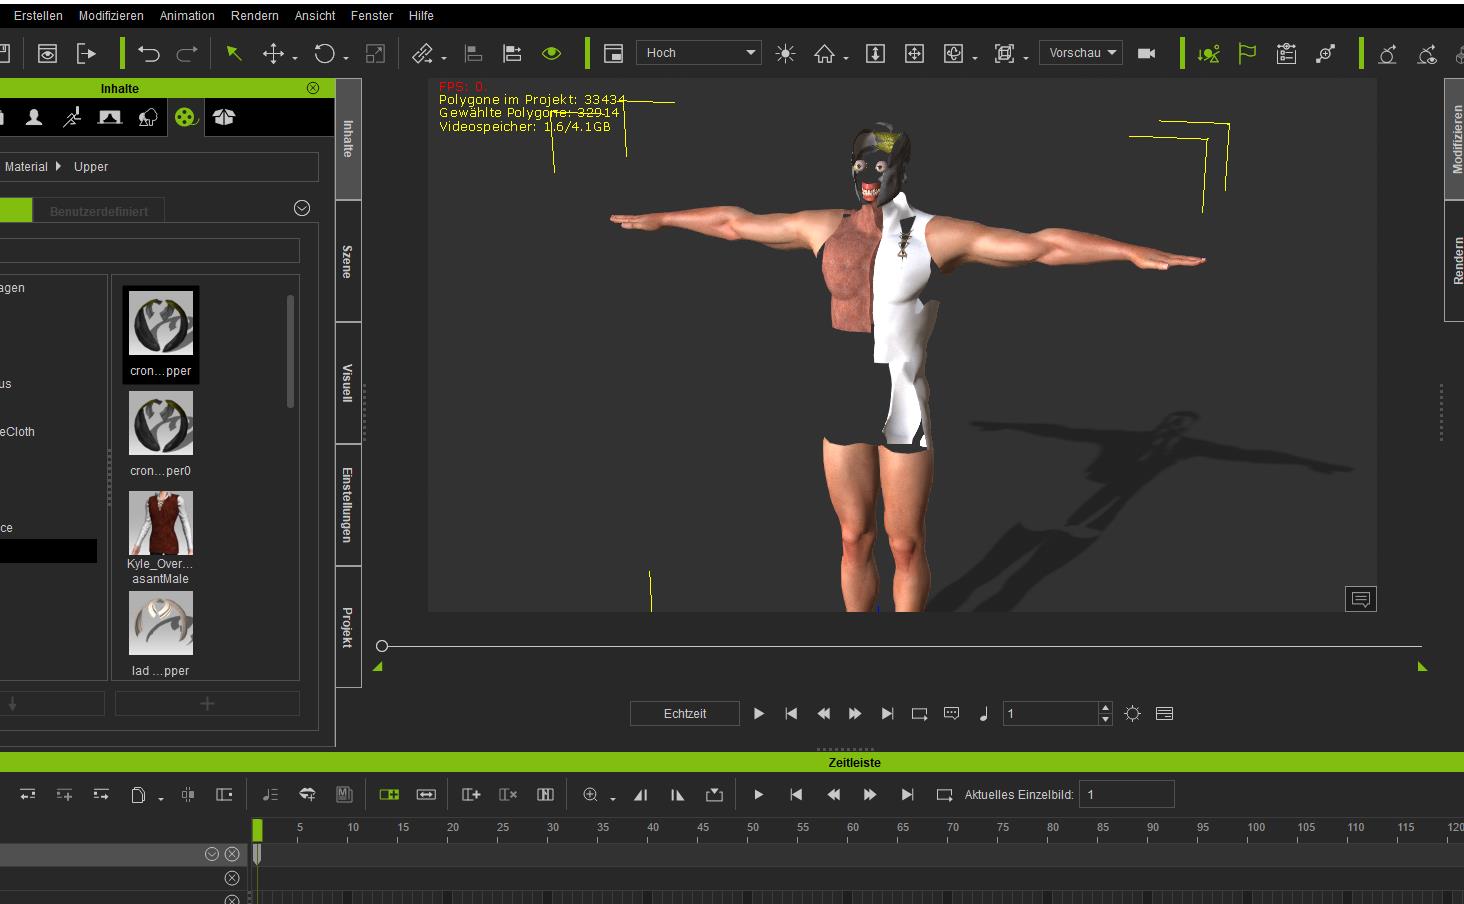Click the frame-selected cube icon
The height and width of the screenshot is (904, 1464).
pyautogui.click(x=1004, y=53)
